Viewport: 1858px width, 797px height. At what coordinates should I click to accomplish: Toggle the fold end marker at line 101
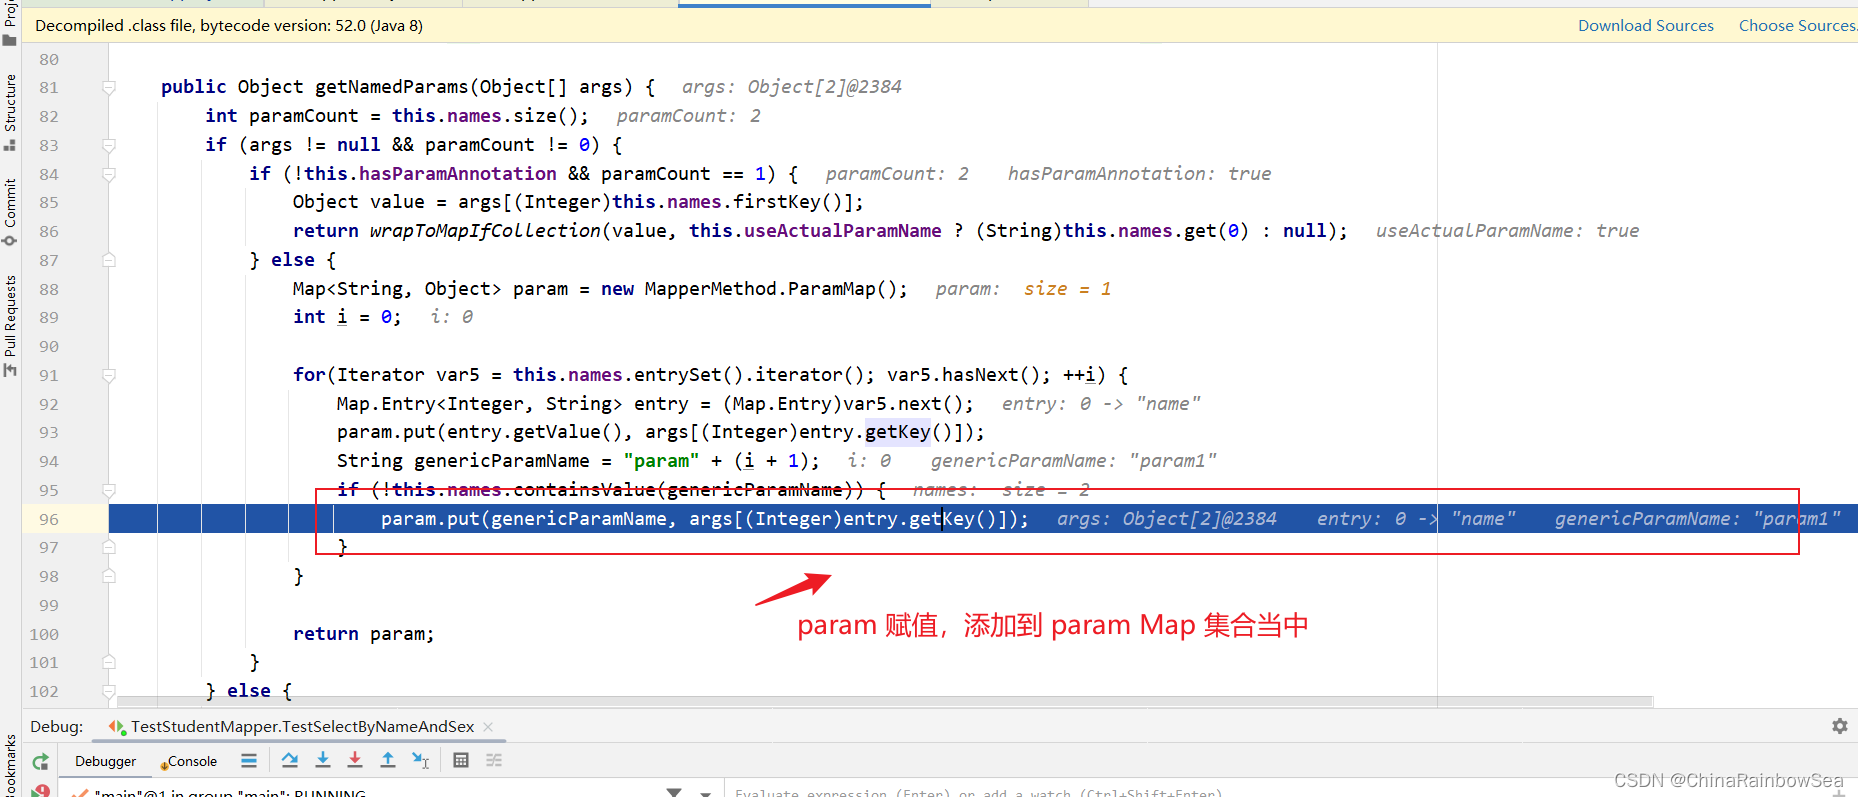(x=109, y=663)
